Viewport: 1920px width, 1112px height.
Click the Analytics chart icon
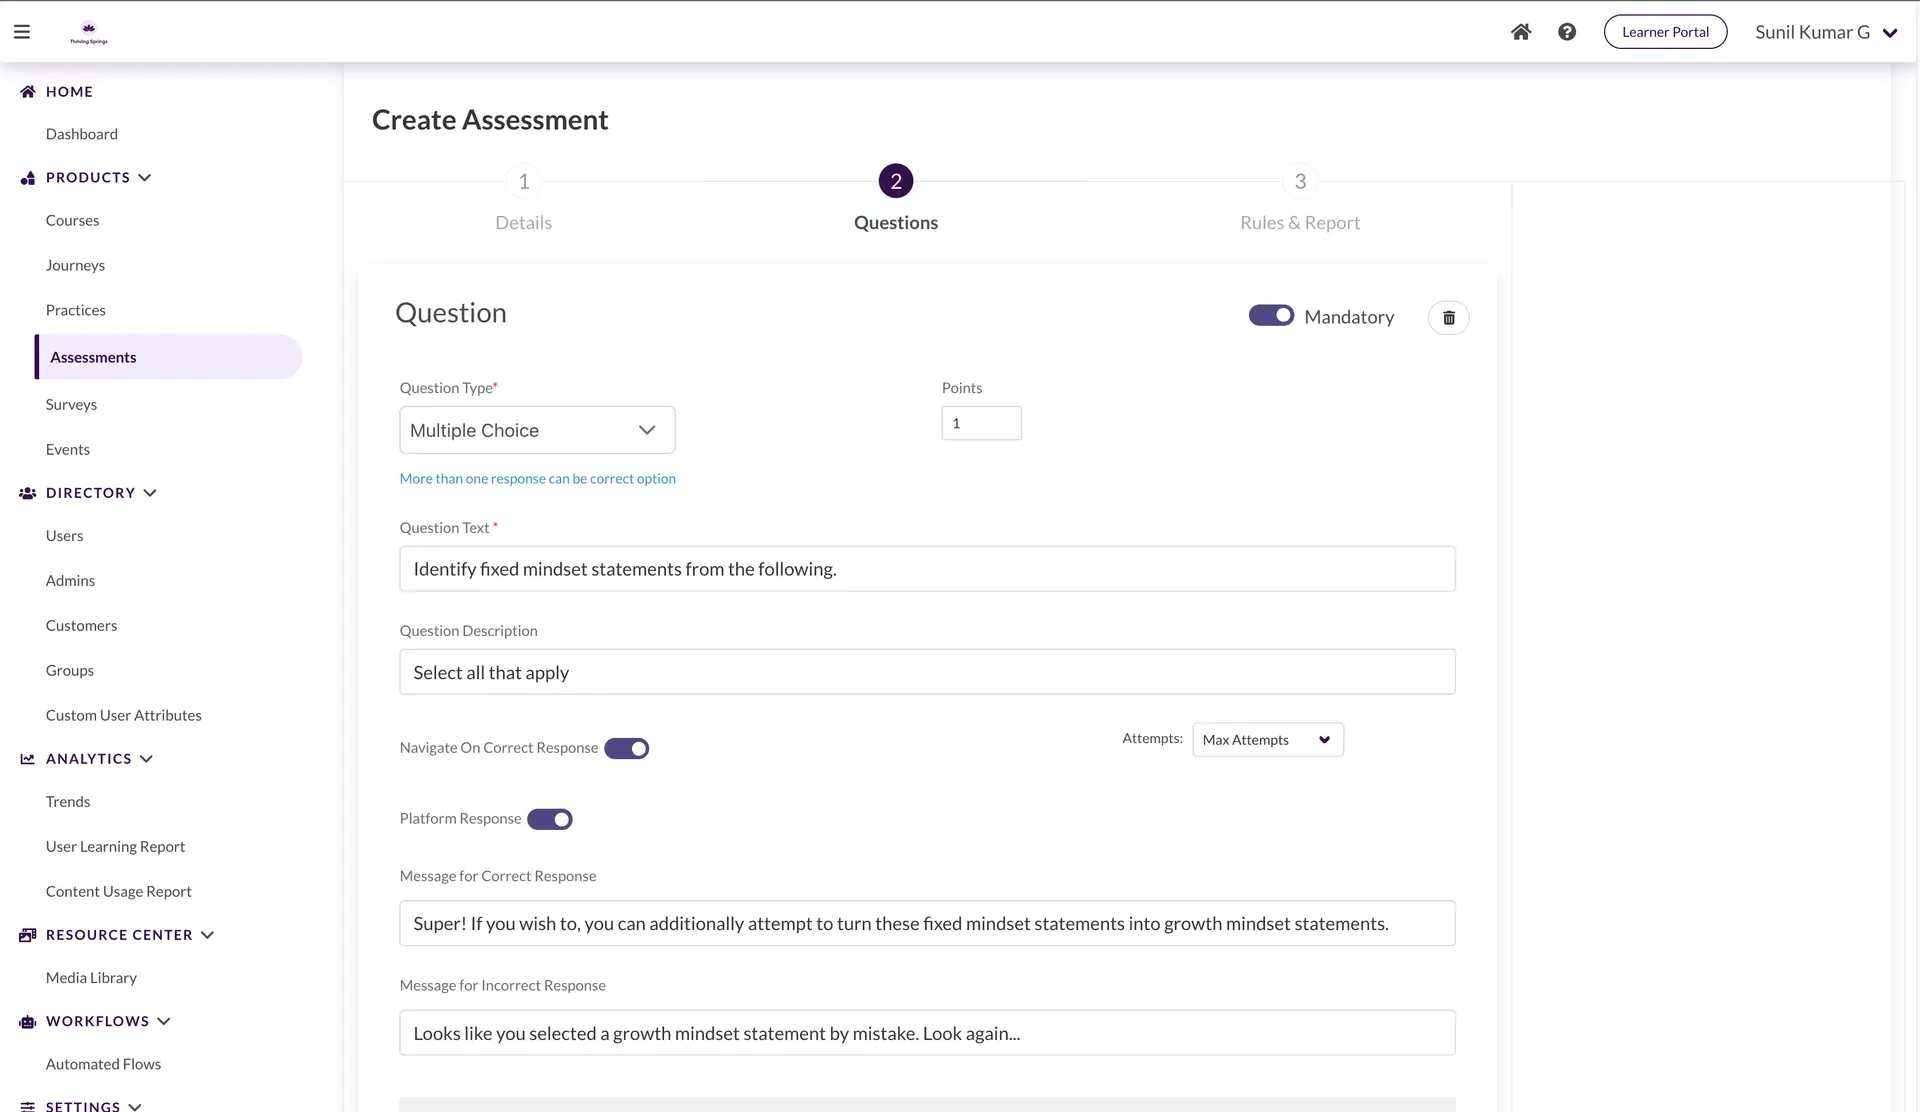click(28, 759)
